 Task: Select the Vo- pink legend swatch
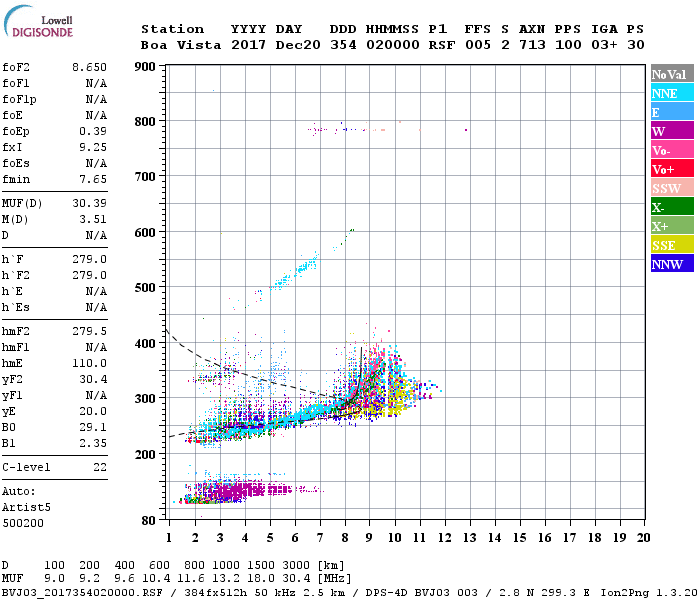672,150
